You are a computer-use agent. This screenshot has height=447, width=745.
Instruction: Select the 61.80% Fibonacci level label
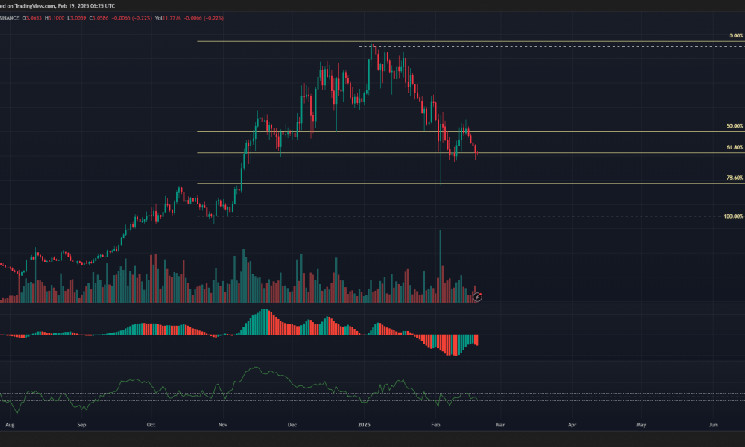[x=735, y=148]
